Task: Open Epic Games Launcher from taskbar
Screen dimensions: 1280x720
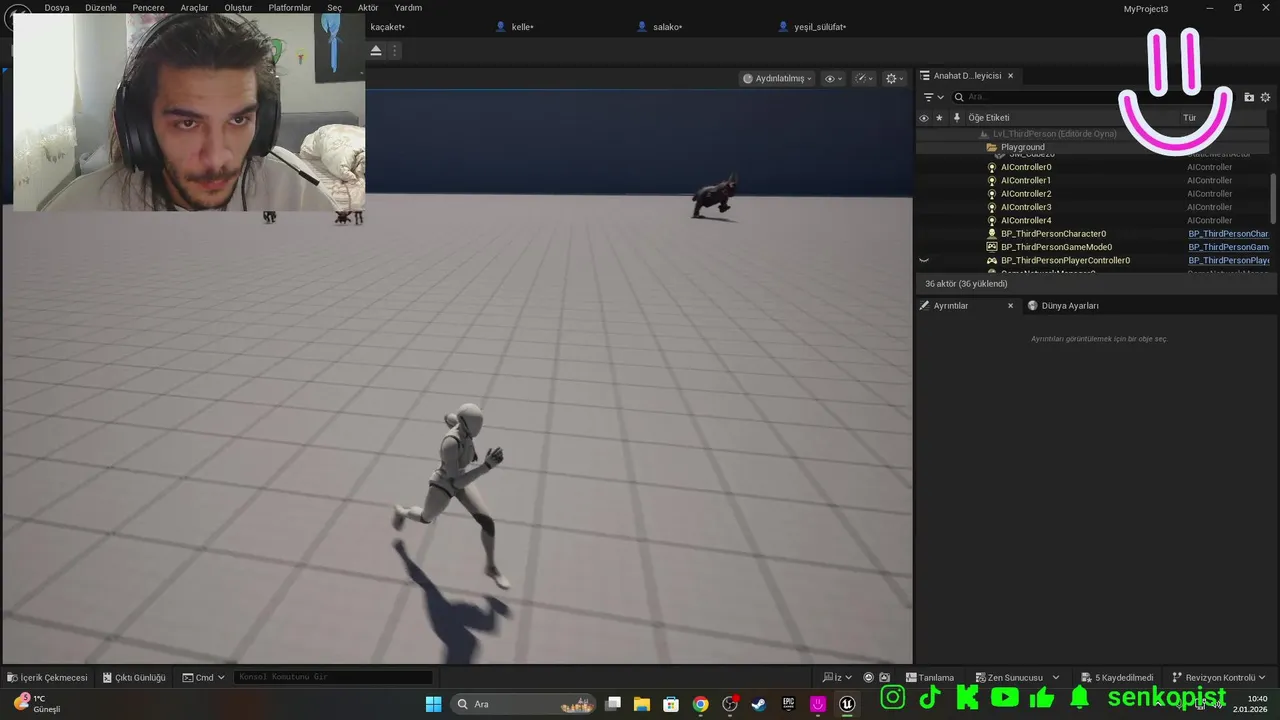Action: (x=788, y=704)
